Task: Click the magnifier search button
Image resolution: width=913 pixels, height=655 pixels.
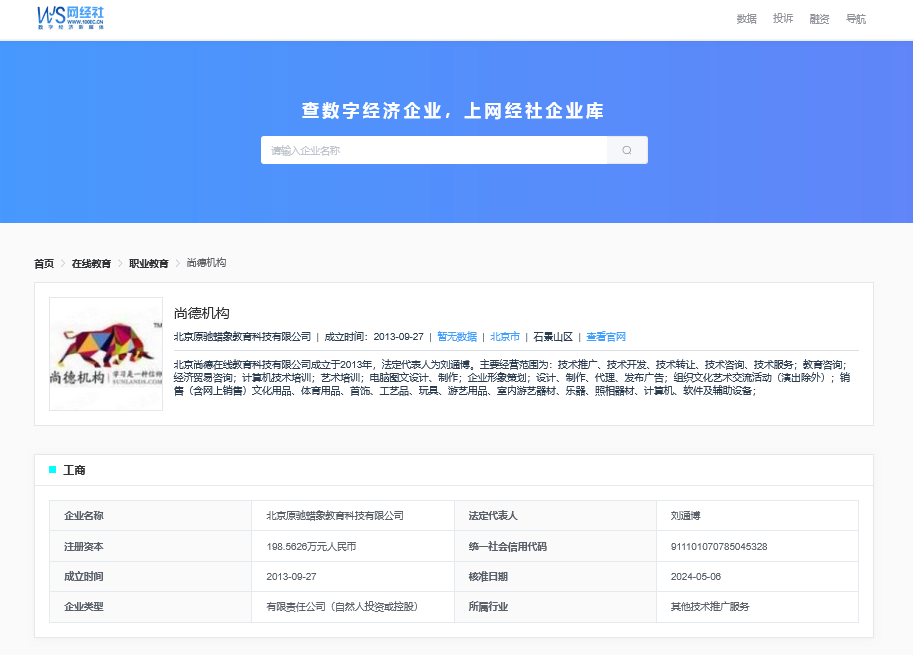Action: pos(627,150)
